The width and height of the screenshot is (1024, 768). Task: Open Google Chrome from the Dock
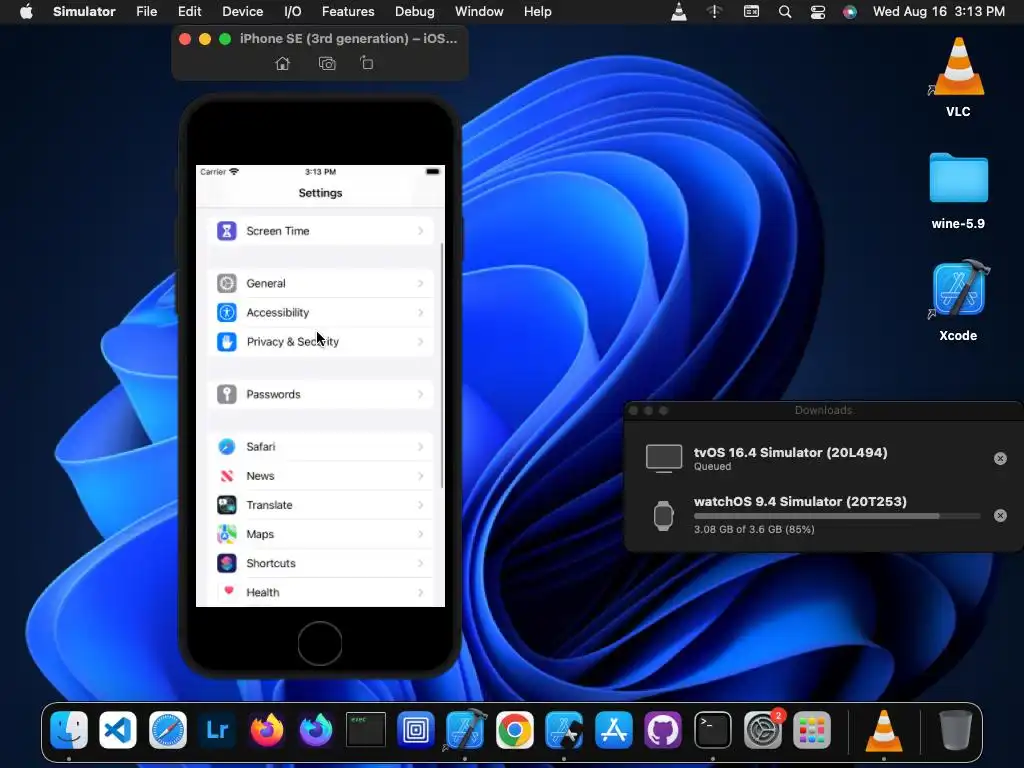515,729
